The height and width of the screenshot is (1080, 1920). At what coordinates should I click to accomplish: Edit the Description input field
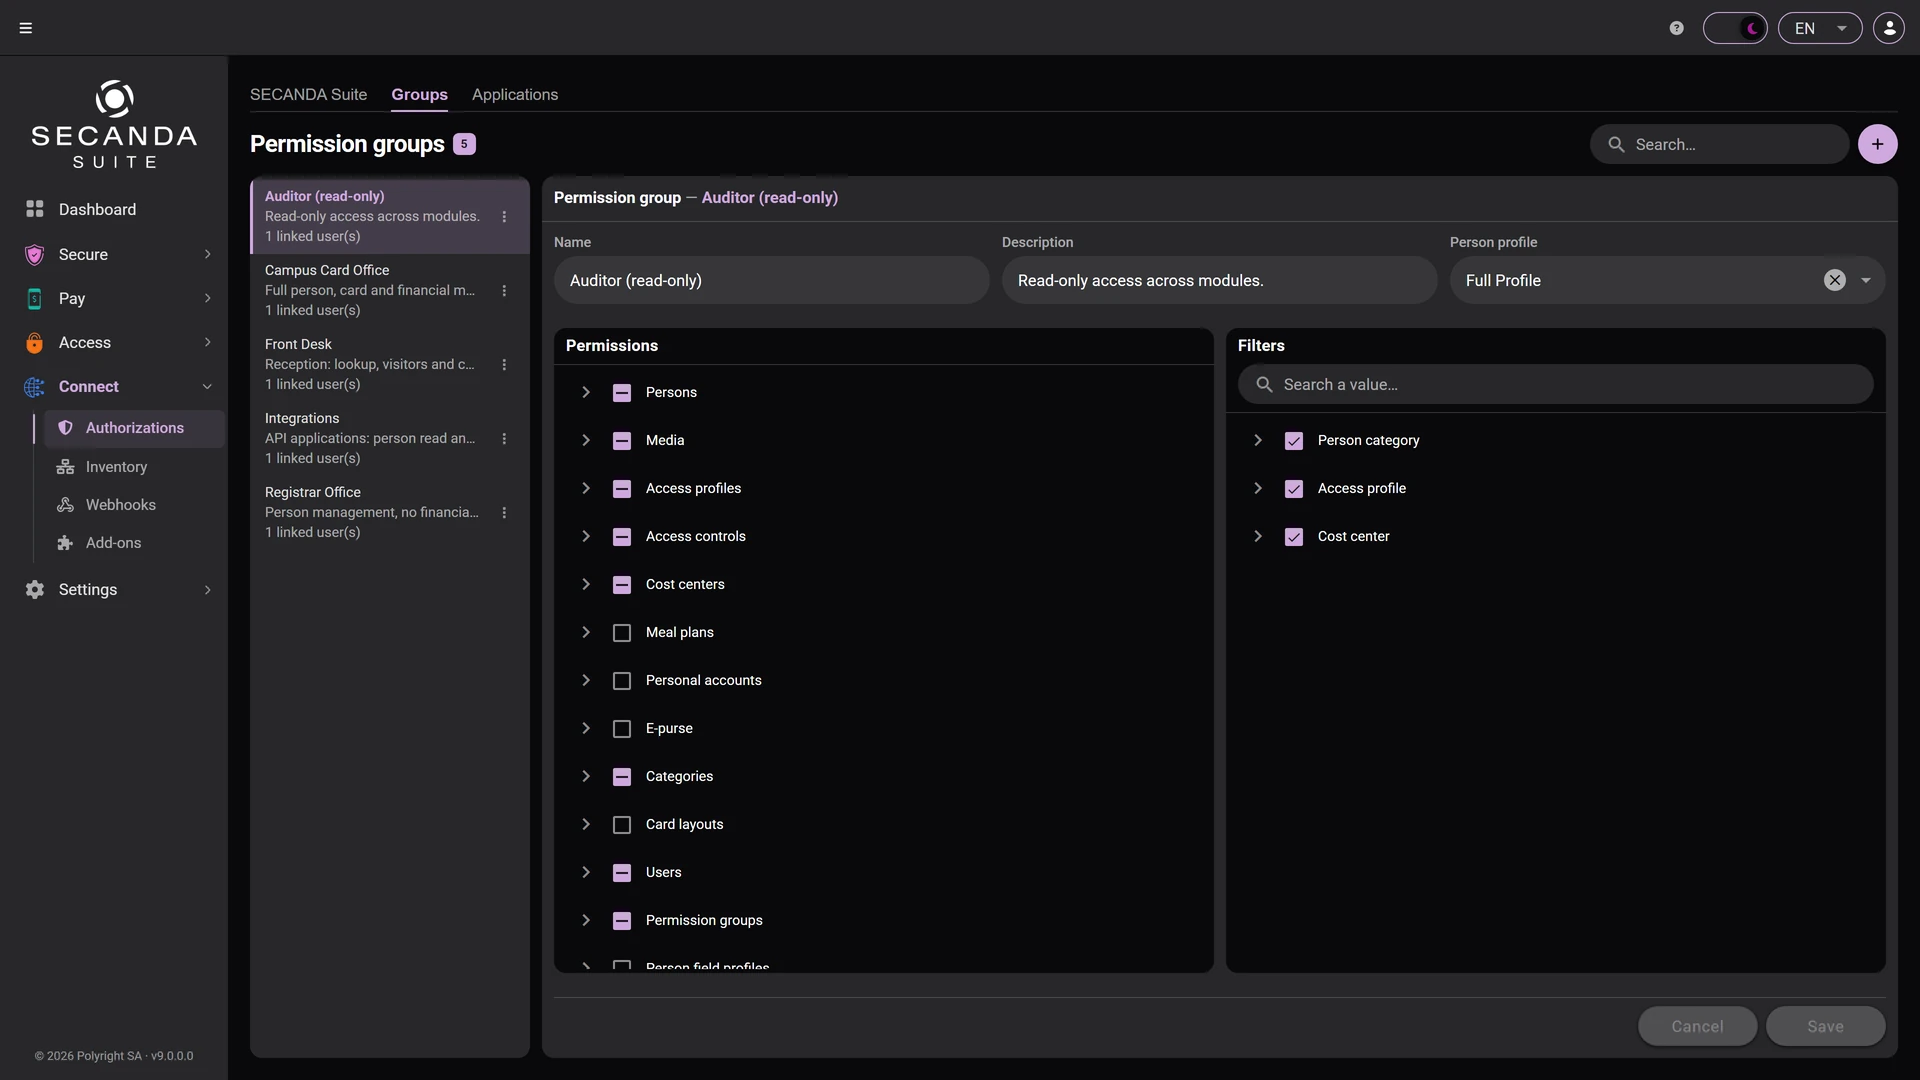point(1219,280)
